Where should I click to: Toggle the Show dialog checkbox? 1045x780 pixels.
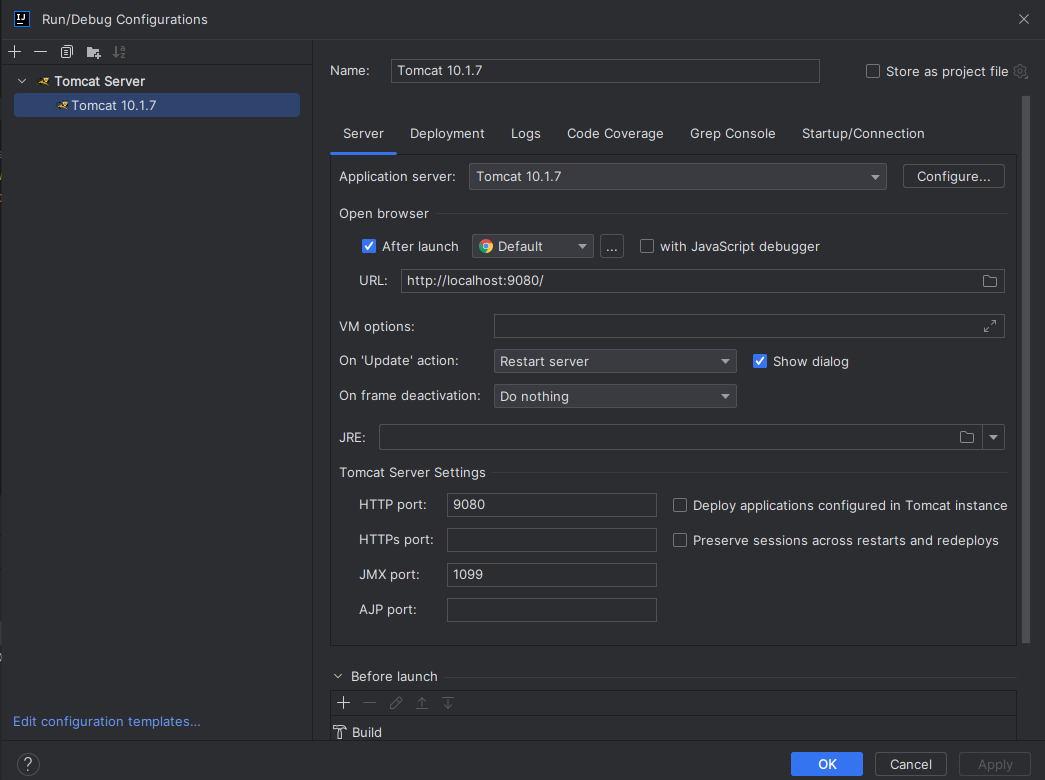(x=759, y=361)
